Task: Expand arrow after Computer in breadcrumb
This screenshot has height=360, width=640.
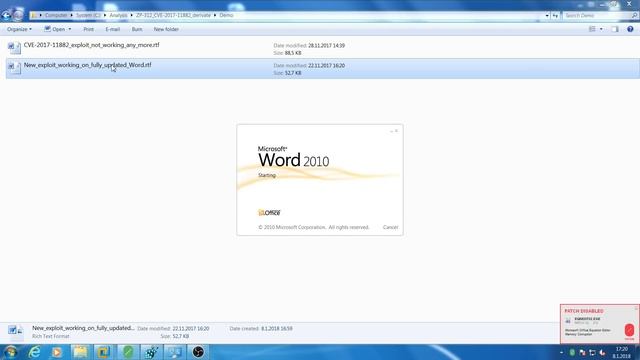Action: point(71,15)
